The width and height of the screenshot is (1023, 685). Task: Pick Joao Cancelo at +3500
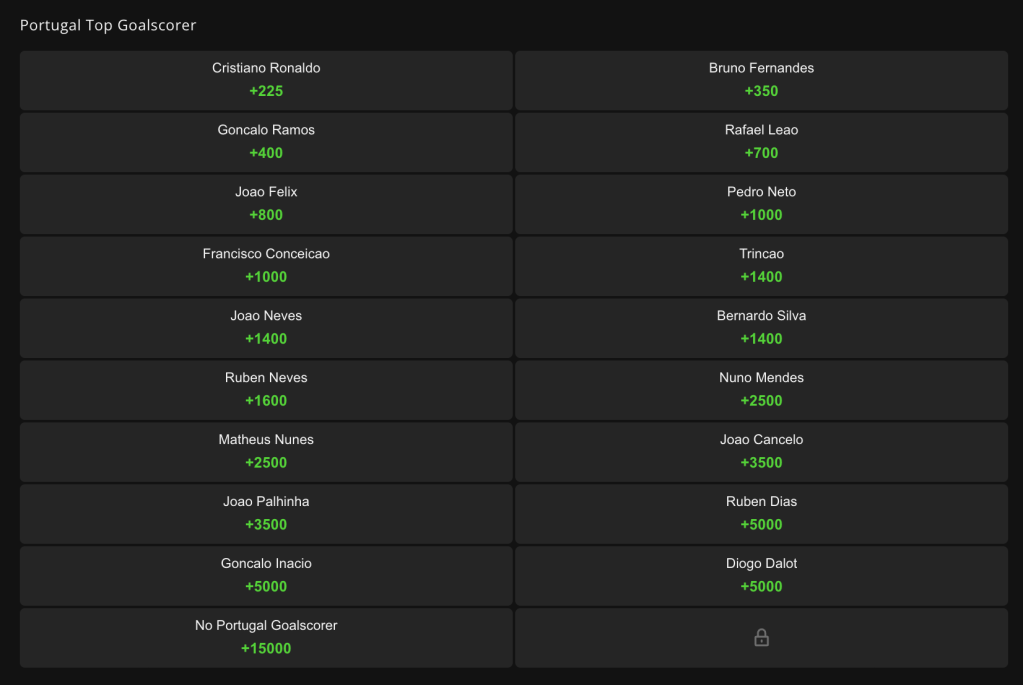[761, 452]
